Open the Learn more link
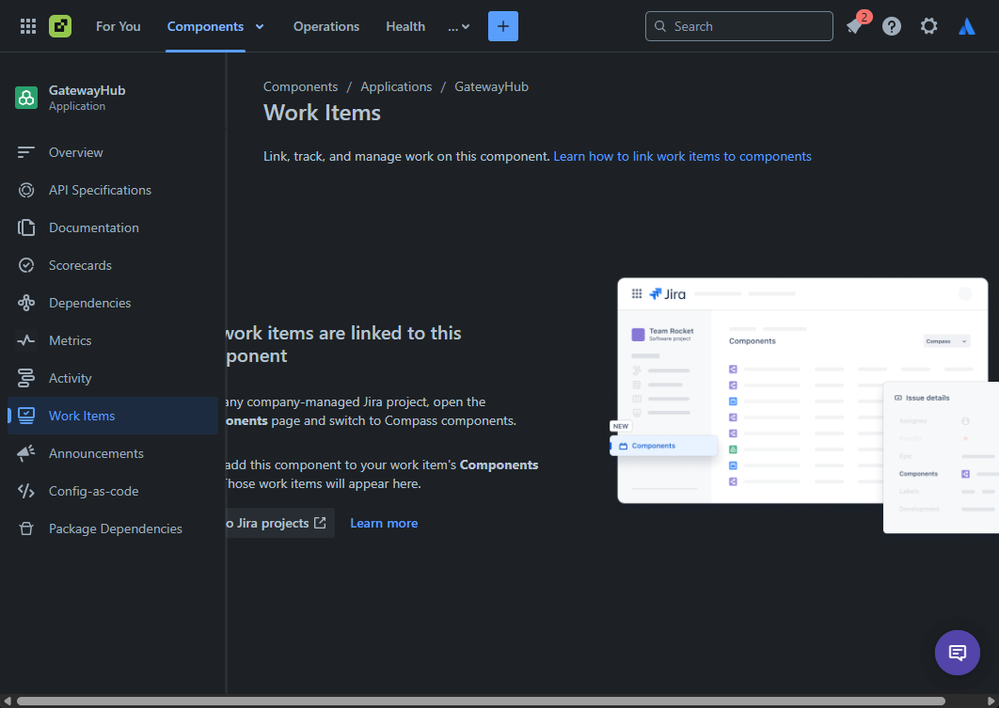 pos(384,523)
